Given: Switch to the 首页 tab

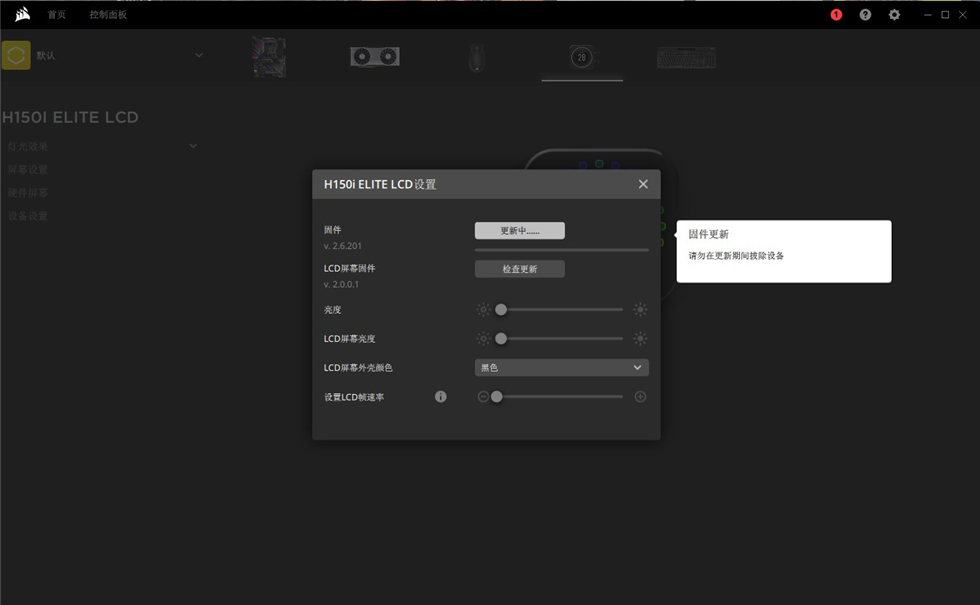Looking at the screenshot, I should [56, 14].
